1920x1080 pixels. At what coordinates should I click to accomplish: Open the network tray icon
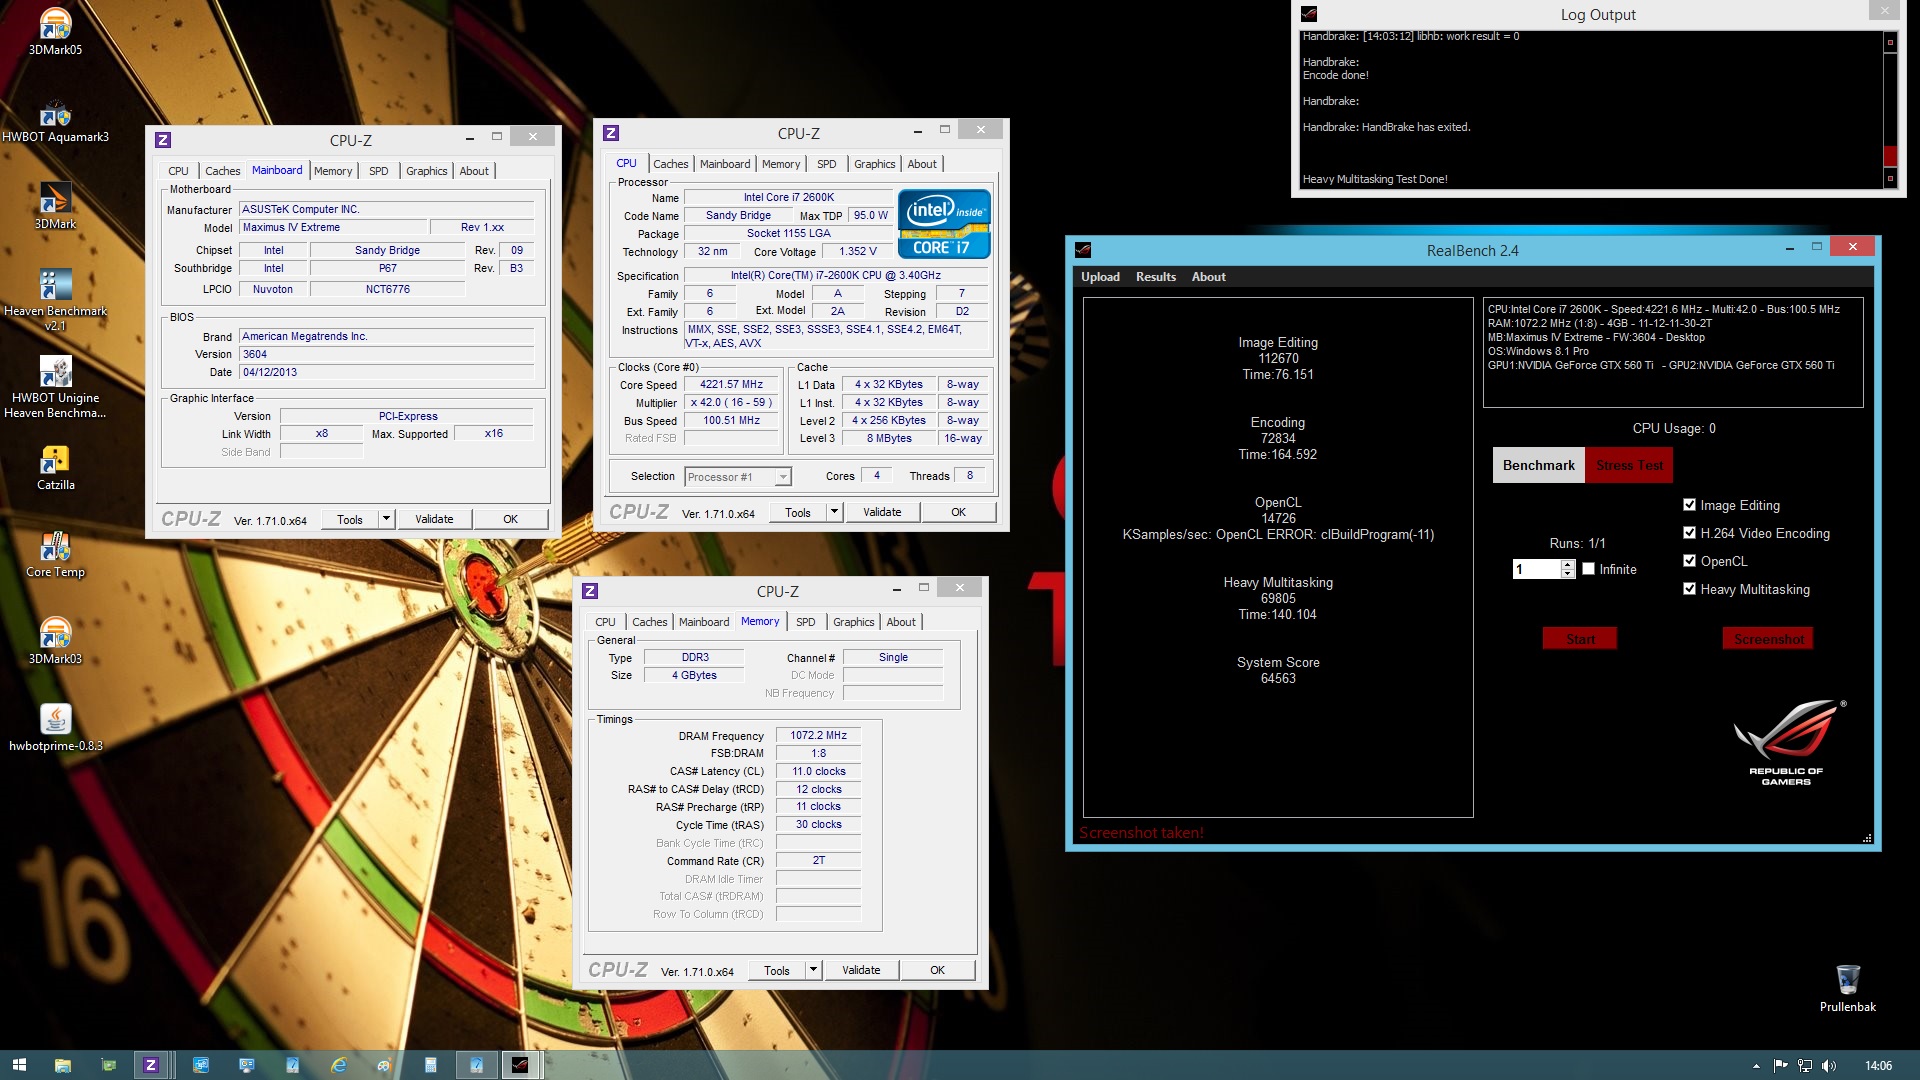[x=1805, y=1065]
